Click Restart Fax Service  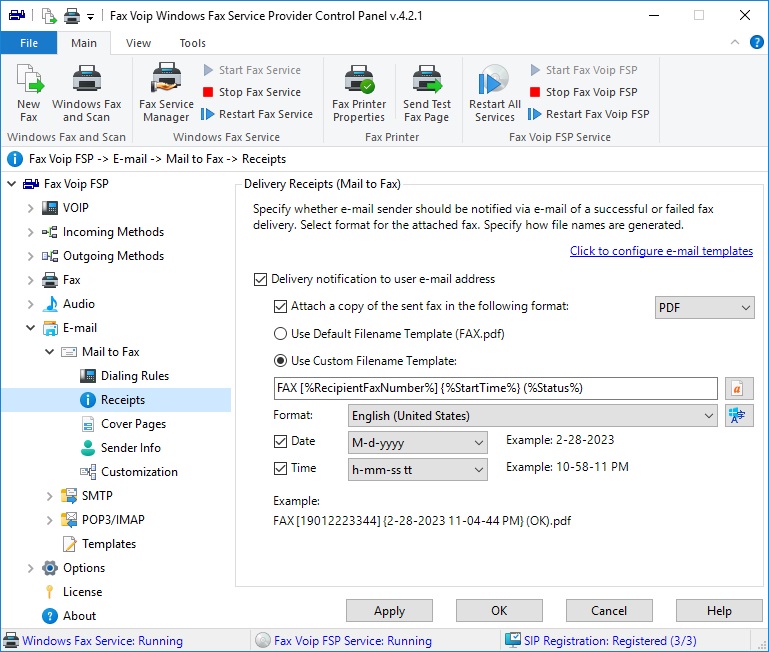[257, 114]
